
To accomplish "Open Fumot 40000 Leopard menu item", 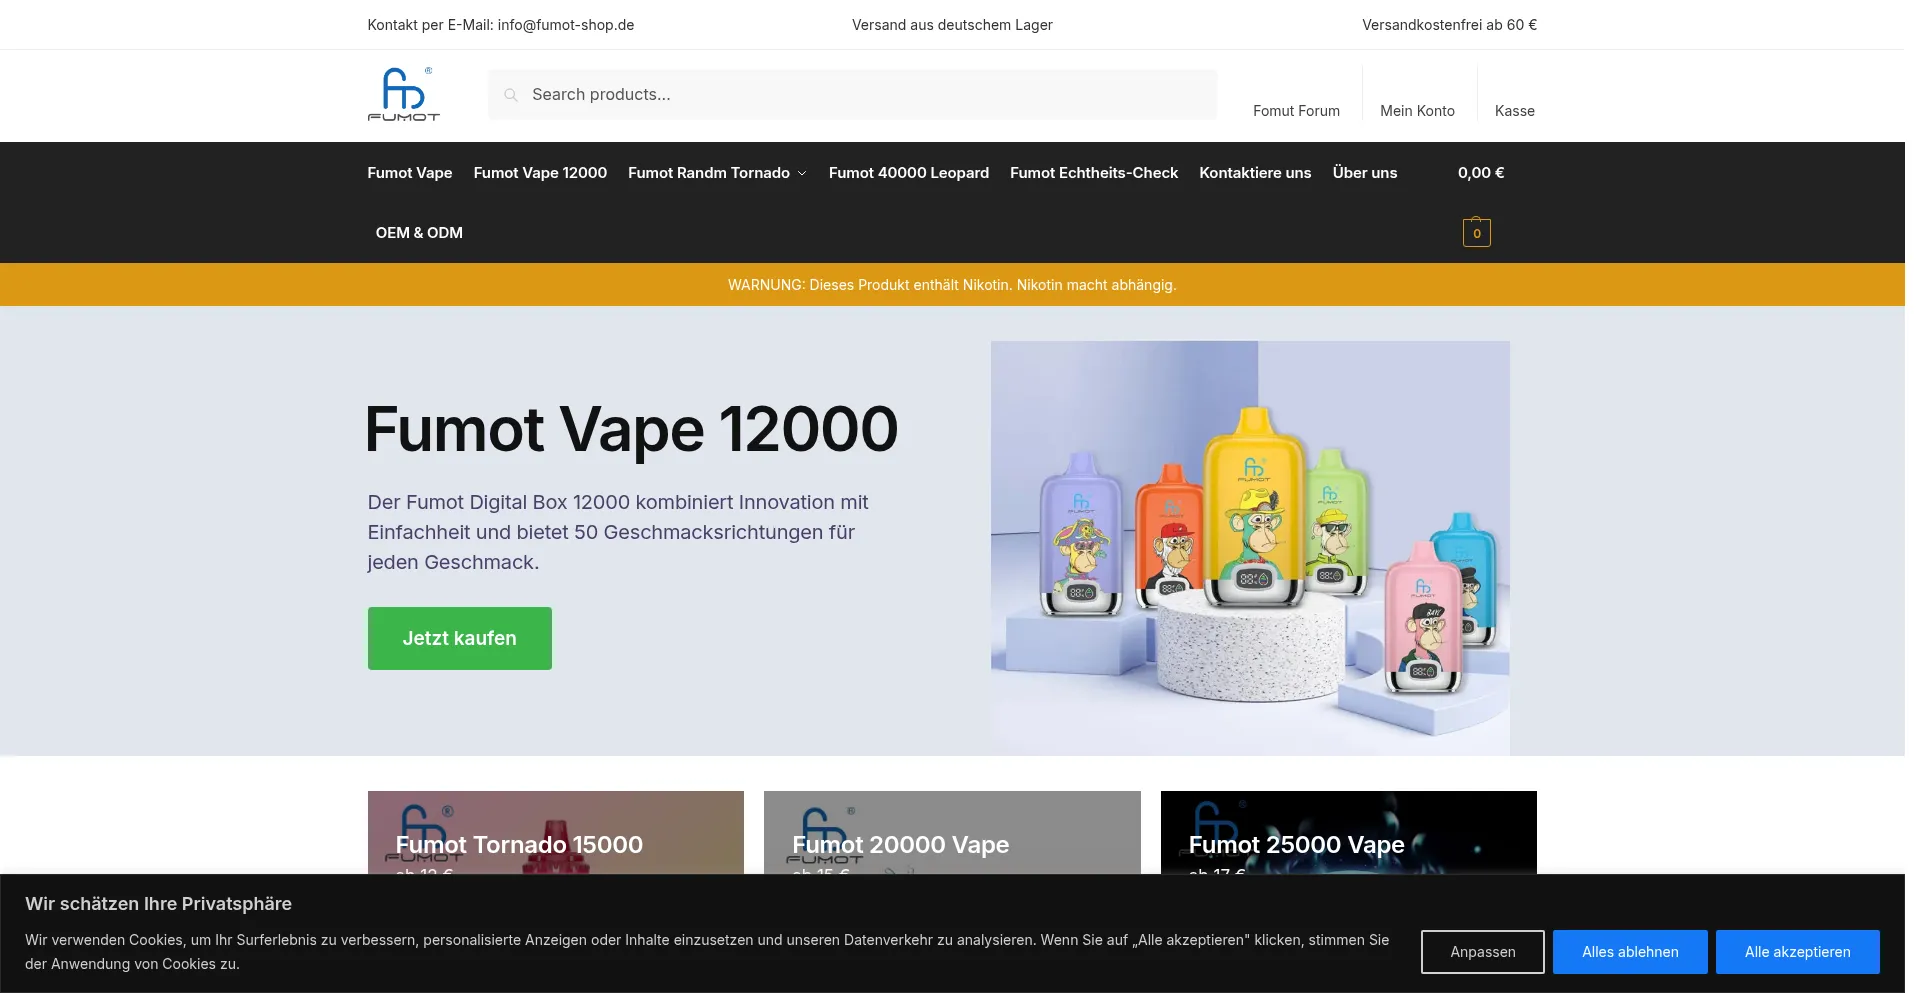I will click(x=908, y=173).
